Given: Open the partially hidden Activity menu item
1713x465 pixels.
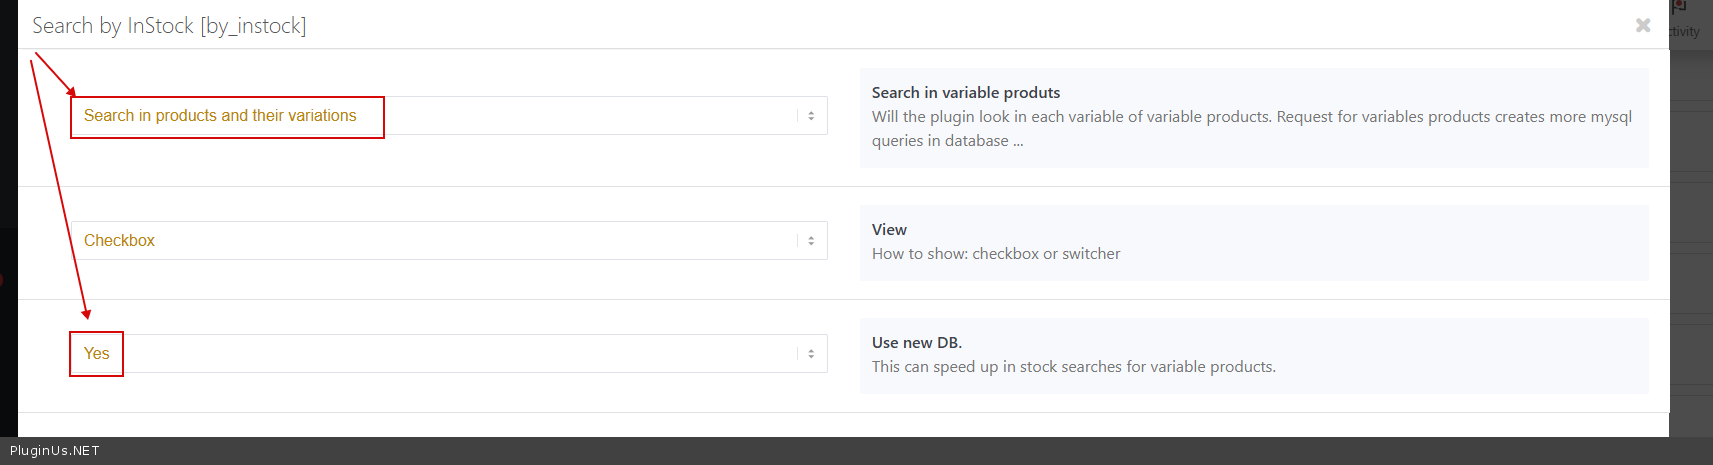Looking at the screenshot, I should pyautogui.click(x=1686, y=32).
